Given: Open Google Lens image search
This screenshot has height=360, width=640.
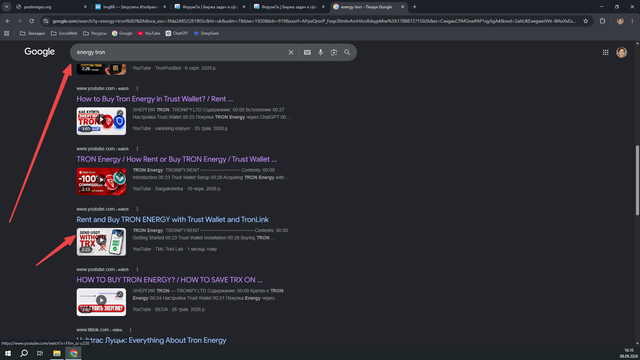Looking at the screenshot, I should click(334, 52).
